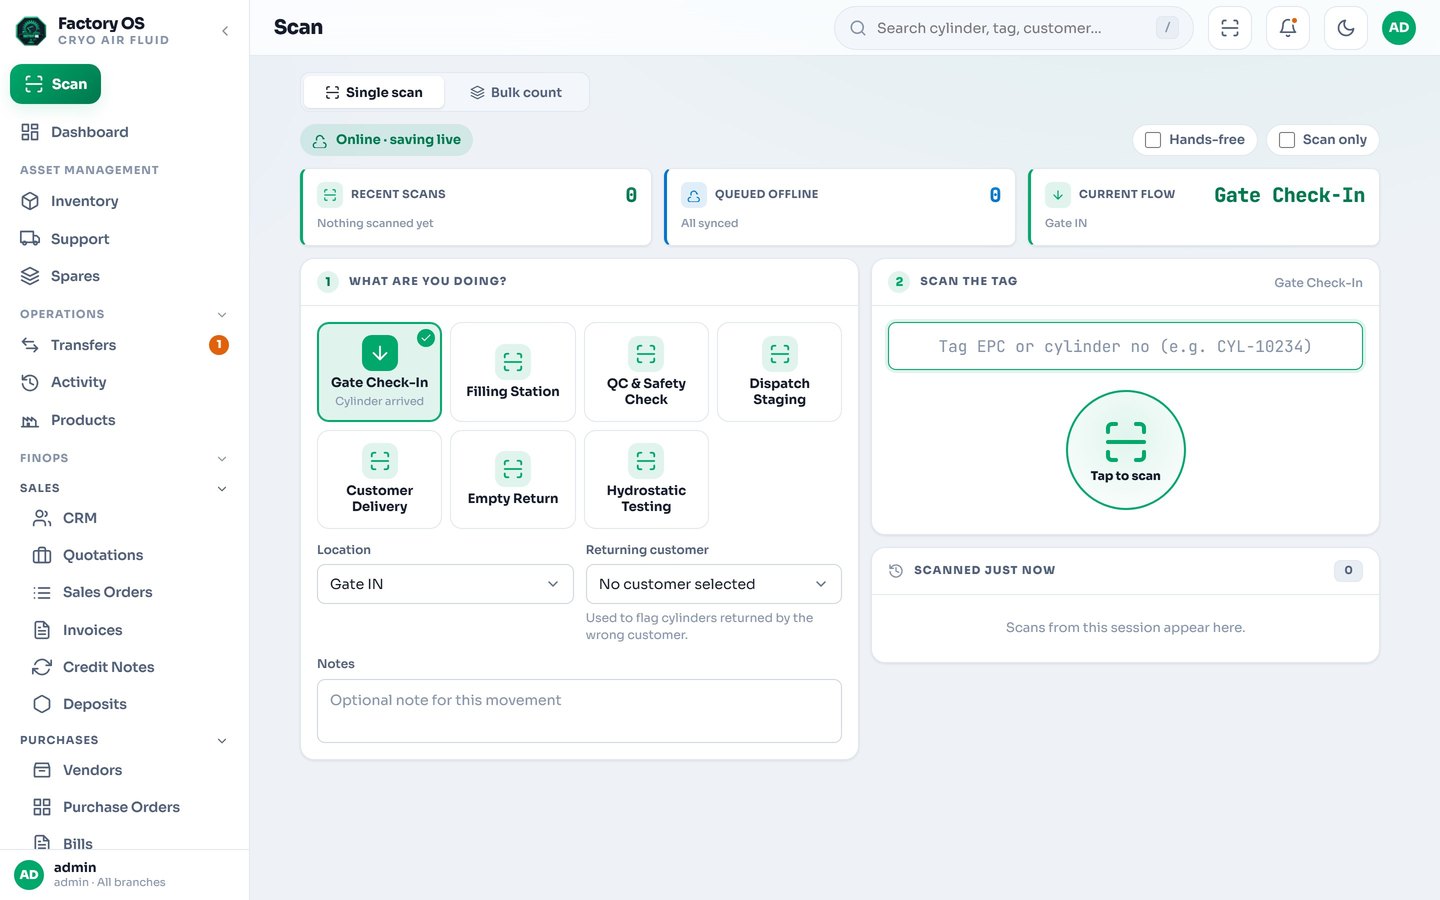Select the Hydrostatic Testing flow
This screenshot has width=1440, height=900.
point(646,479)
